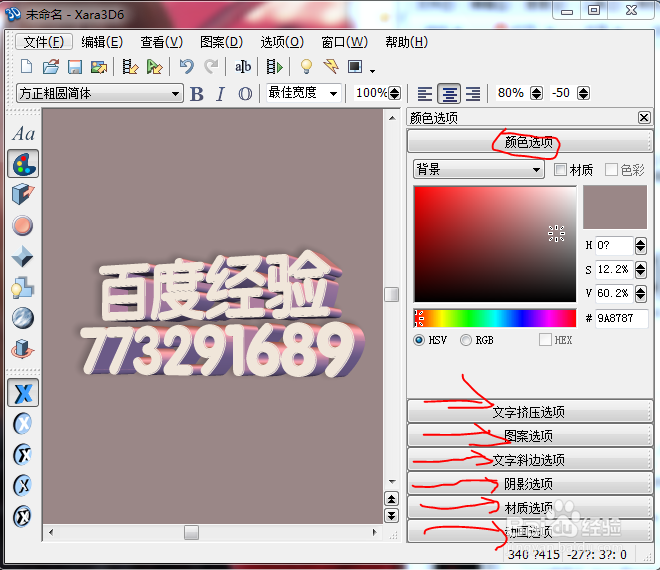Select the color palette tool icon

[23, 163]
